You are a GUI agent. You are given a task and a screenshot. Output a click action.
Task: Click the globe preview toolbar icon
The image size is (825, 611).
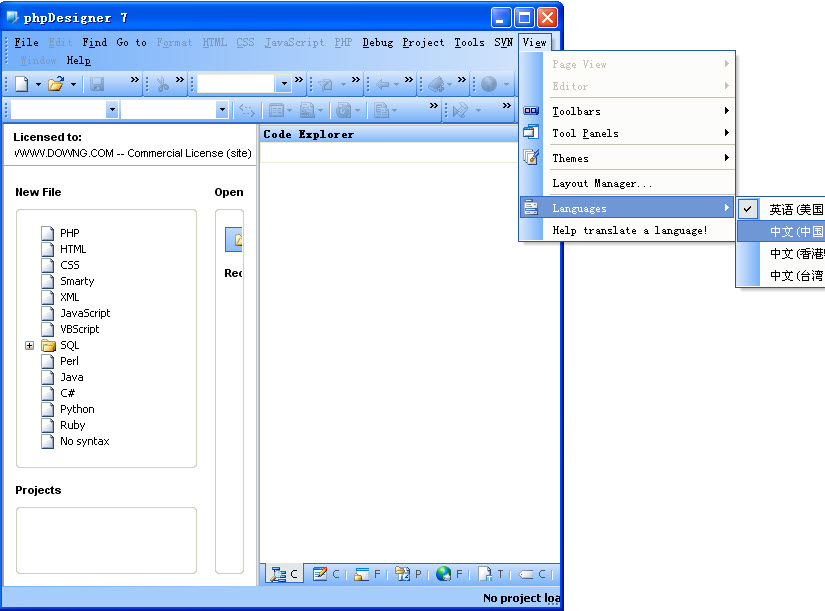[x=489, y=84]
